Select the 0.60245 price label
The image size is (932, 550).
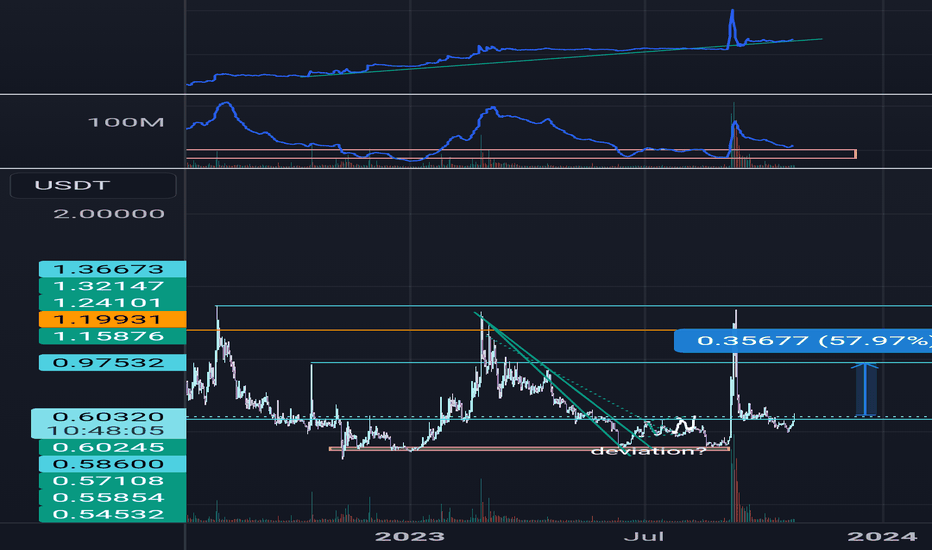(112, 447)
